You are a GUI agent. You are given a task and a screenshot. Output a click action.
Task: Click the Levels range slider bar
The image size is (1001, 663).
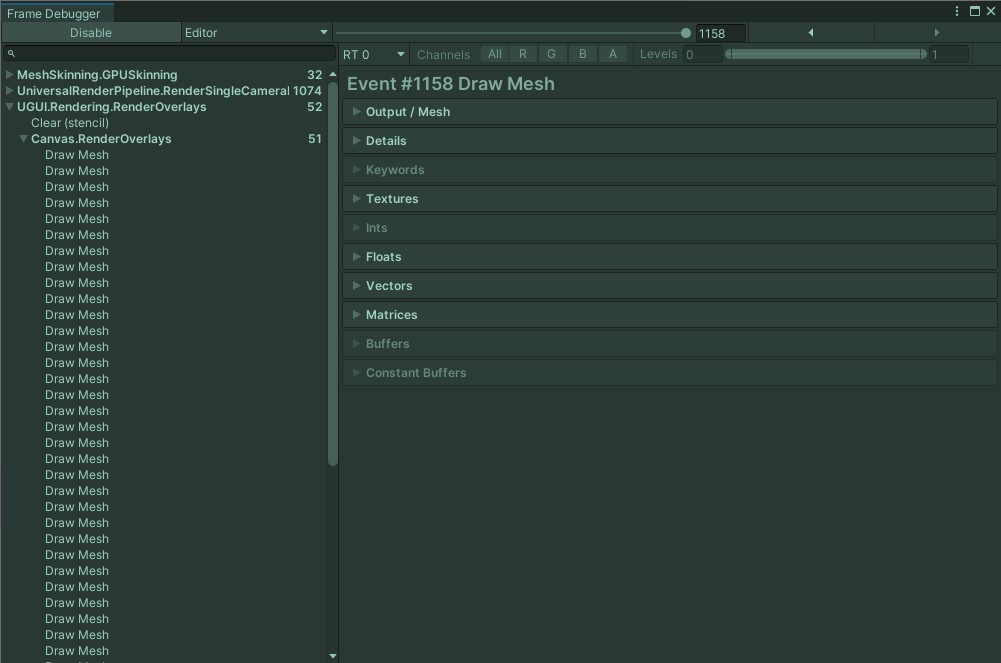point(826,54)
